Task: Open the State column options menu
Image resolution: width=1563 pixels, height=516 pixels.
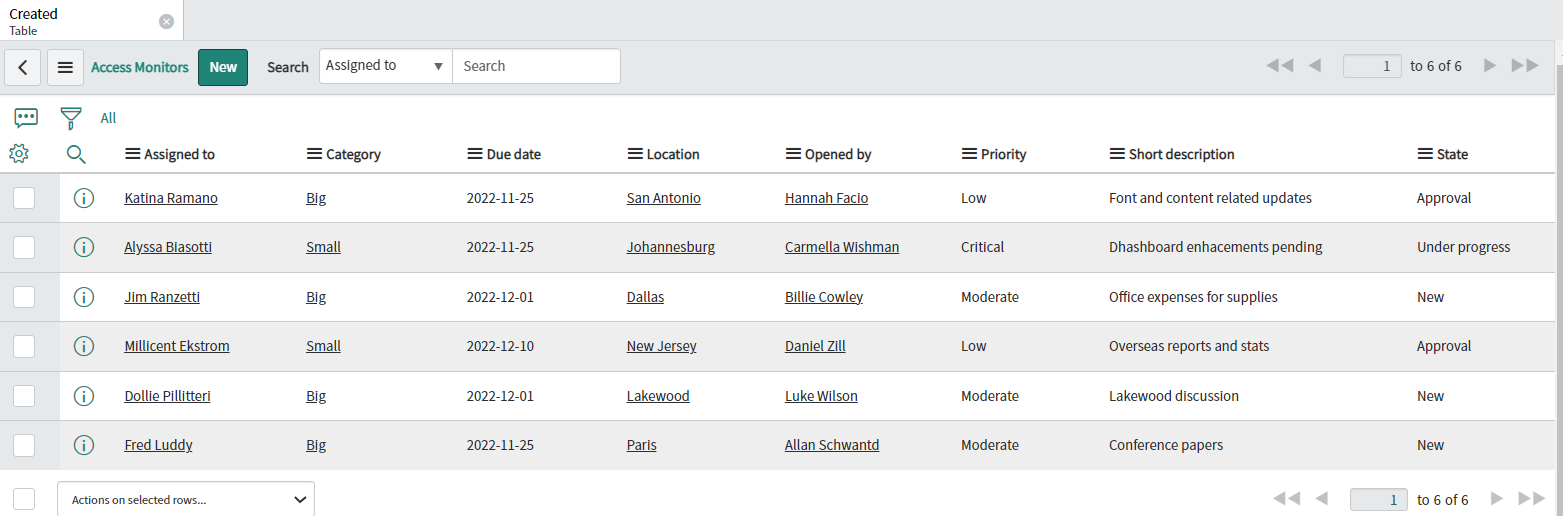Action: [x=1425, y=154]
